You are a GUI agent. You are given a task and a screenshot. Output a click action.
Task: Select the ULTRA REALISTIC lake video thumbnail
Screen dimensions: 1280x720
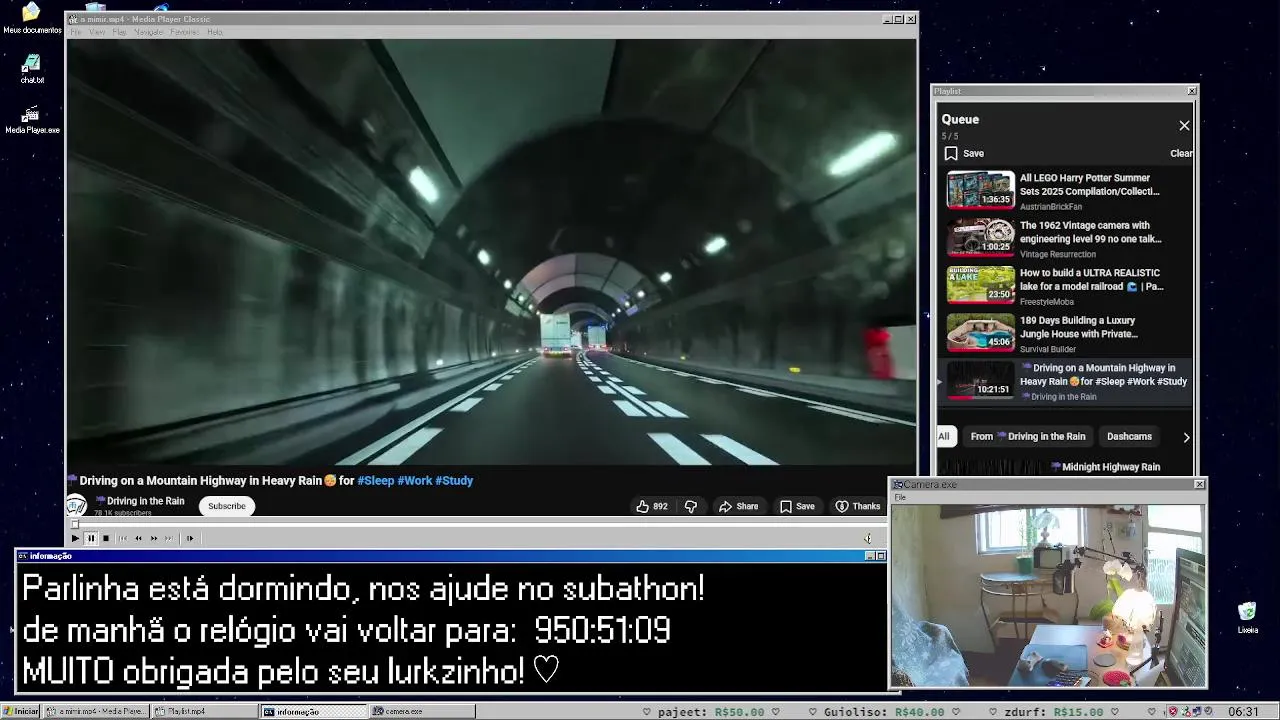click(981, 284)
